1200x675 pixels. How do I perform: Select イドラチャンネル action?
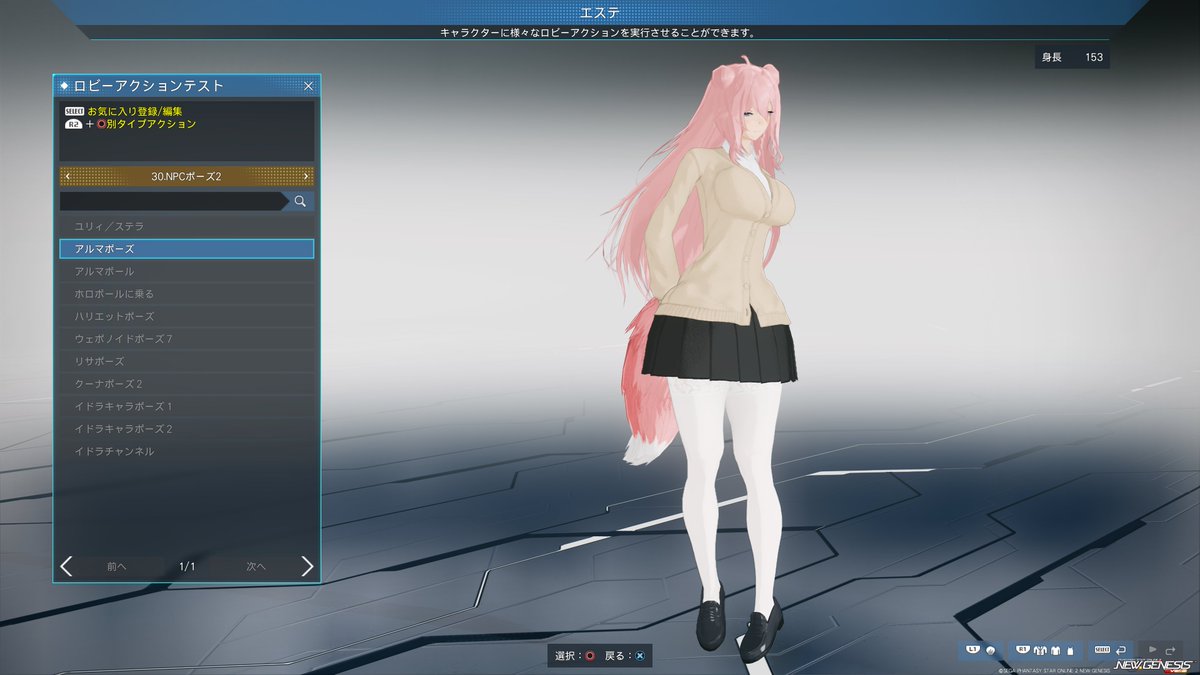[x=187, y=451]
